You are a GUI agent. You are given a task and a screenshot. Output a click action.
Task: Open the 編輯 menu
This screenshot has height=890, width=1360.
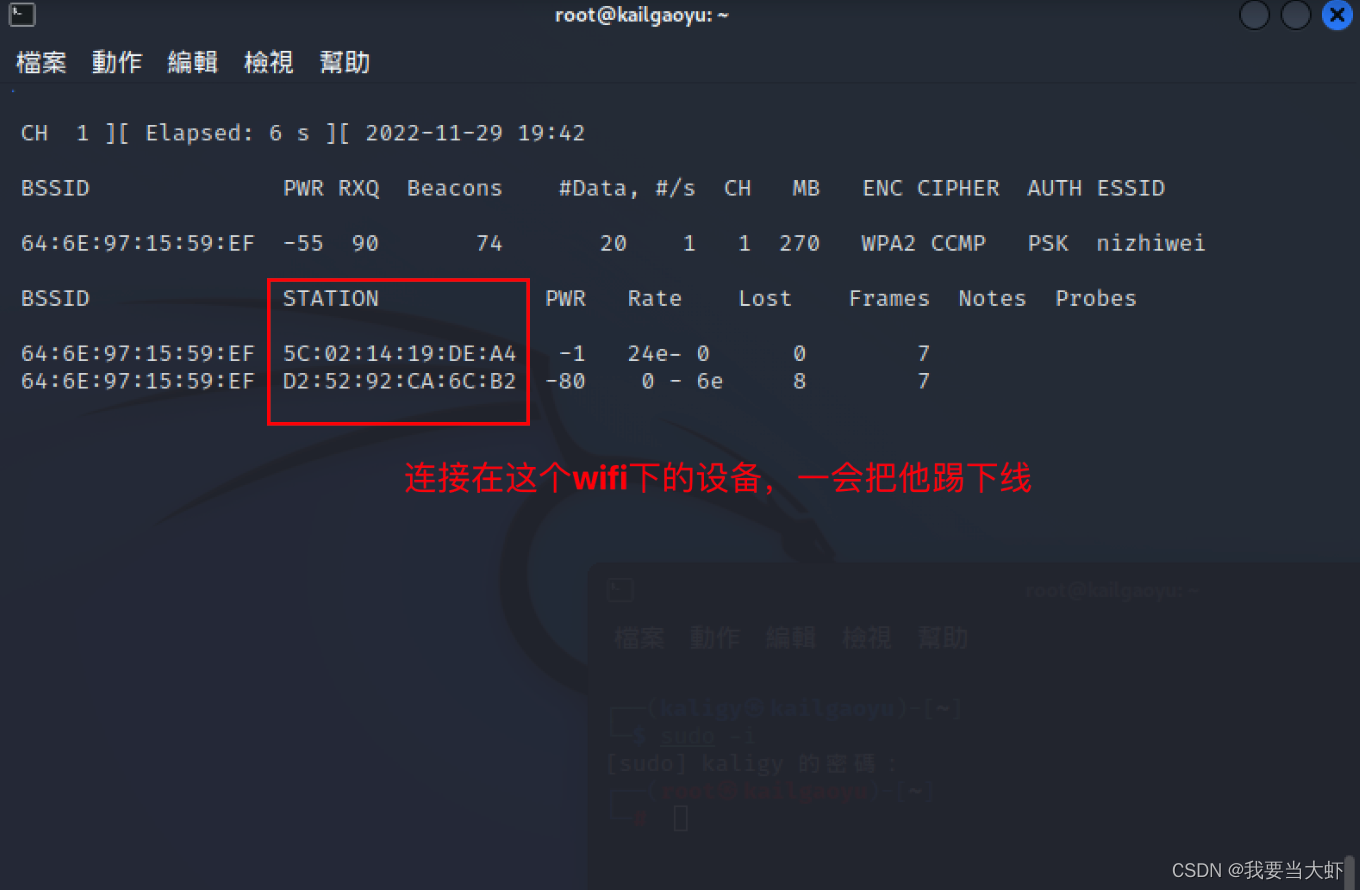(193, 63)
